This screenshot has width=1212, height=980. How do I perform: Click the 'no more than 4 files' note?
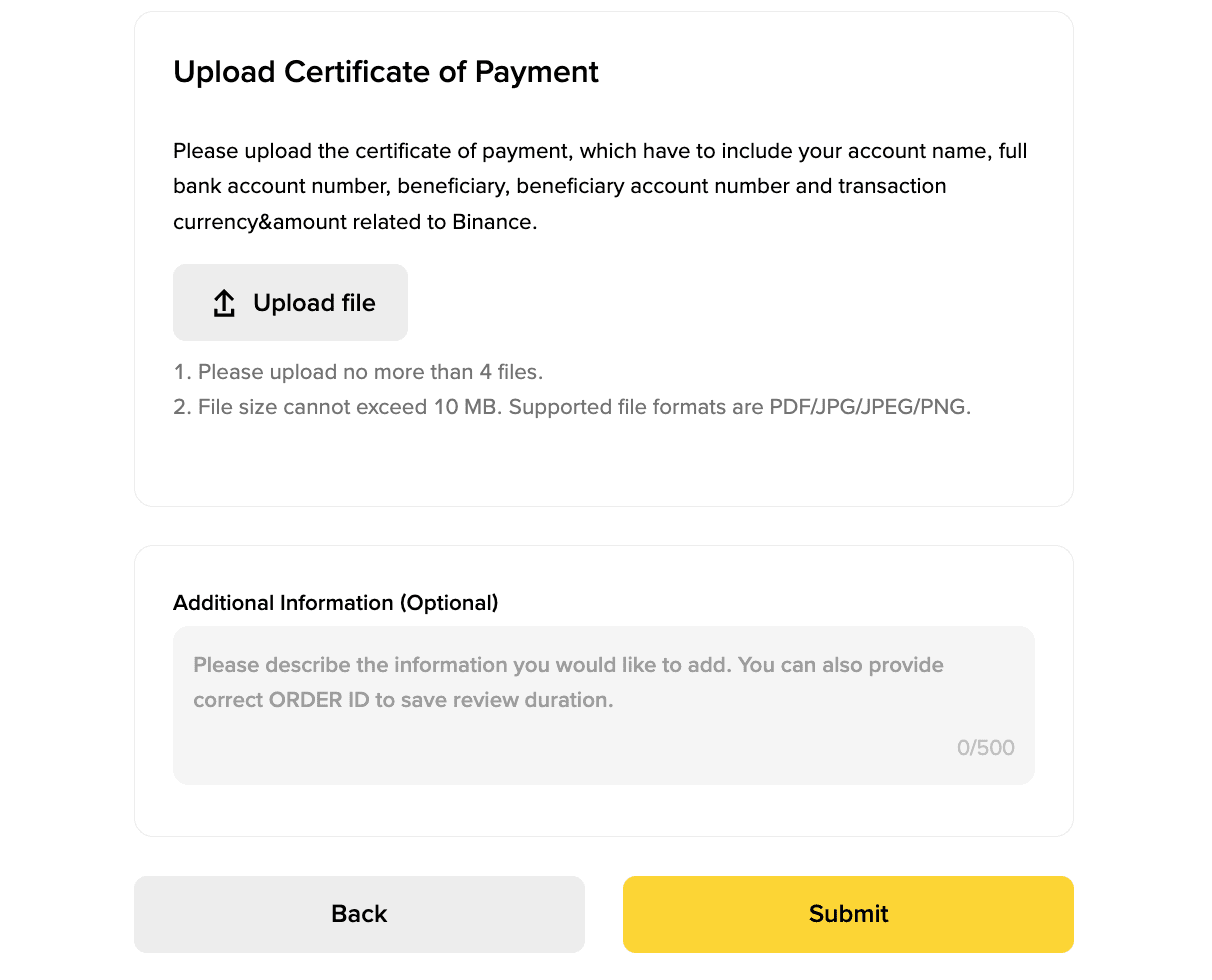(x=358, y=372)
